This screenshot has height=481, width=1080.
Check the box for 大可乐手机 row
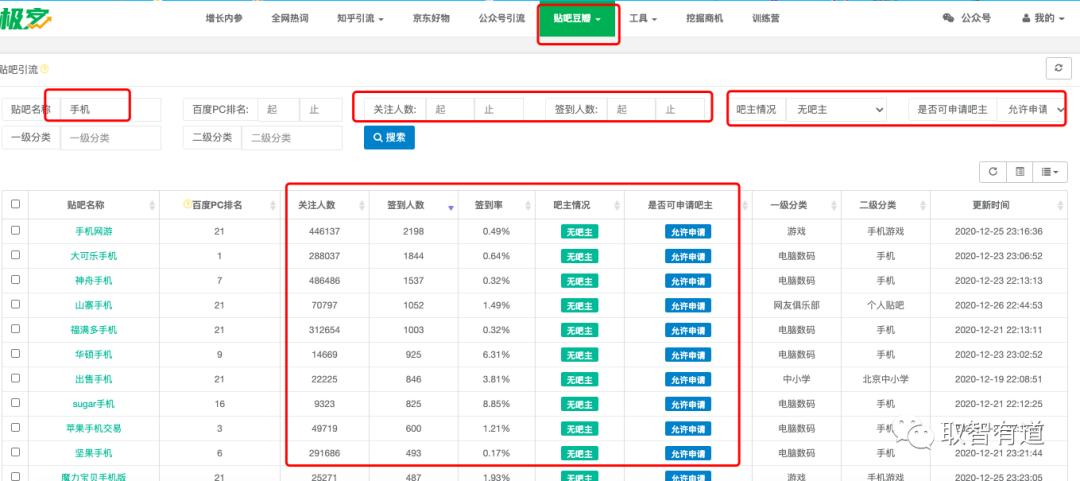pyautogui.click(x=15, y=255)
